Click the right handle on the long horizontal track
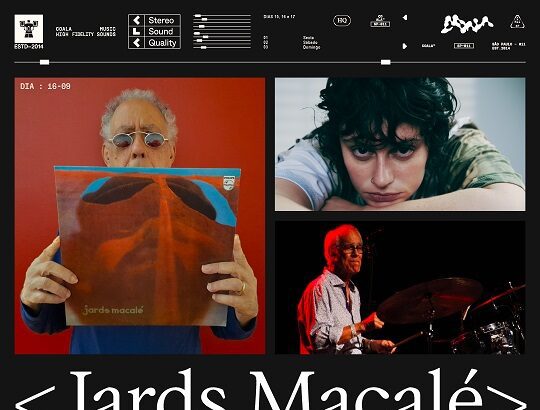 (x=386, y=62)
